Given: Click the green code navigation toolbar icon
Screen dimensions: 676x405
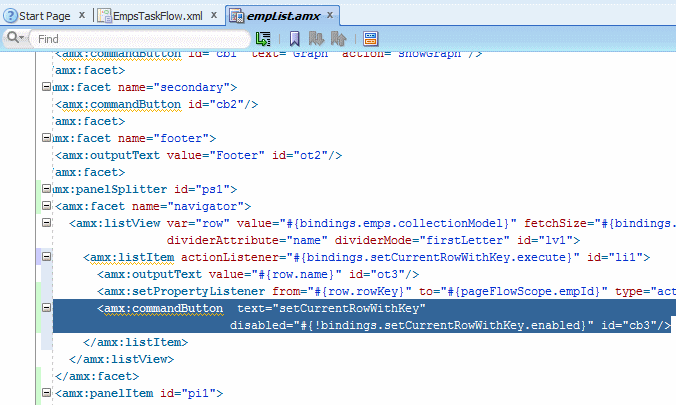Looking at the screenshot, I should (263, 39).
